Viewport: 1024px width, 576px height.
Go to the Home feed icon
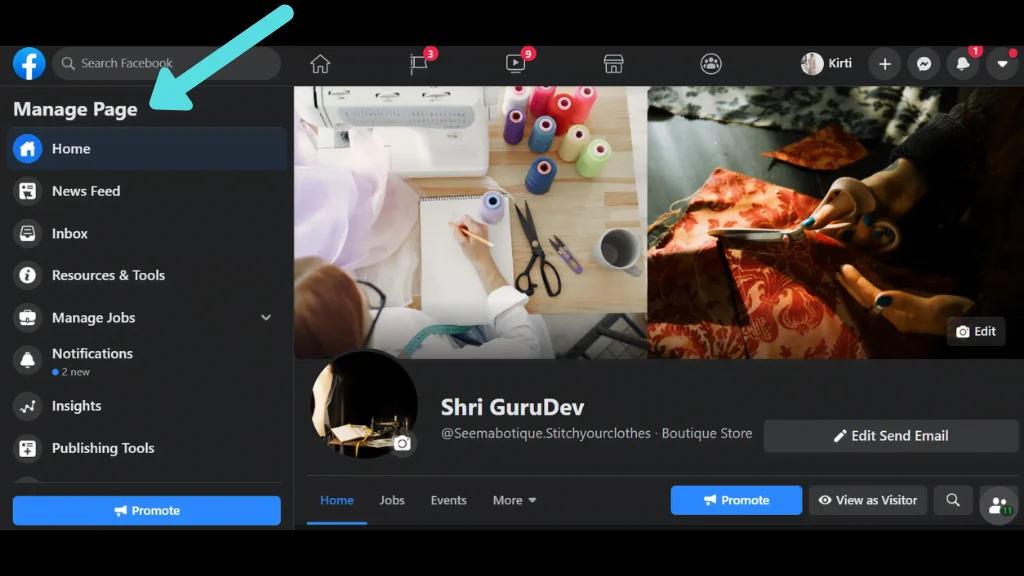[320, 64]
